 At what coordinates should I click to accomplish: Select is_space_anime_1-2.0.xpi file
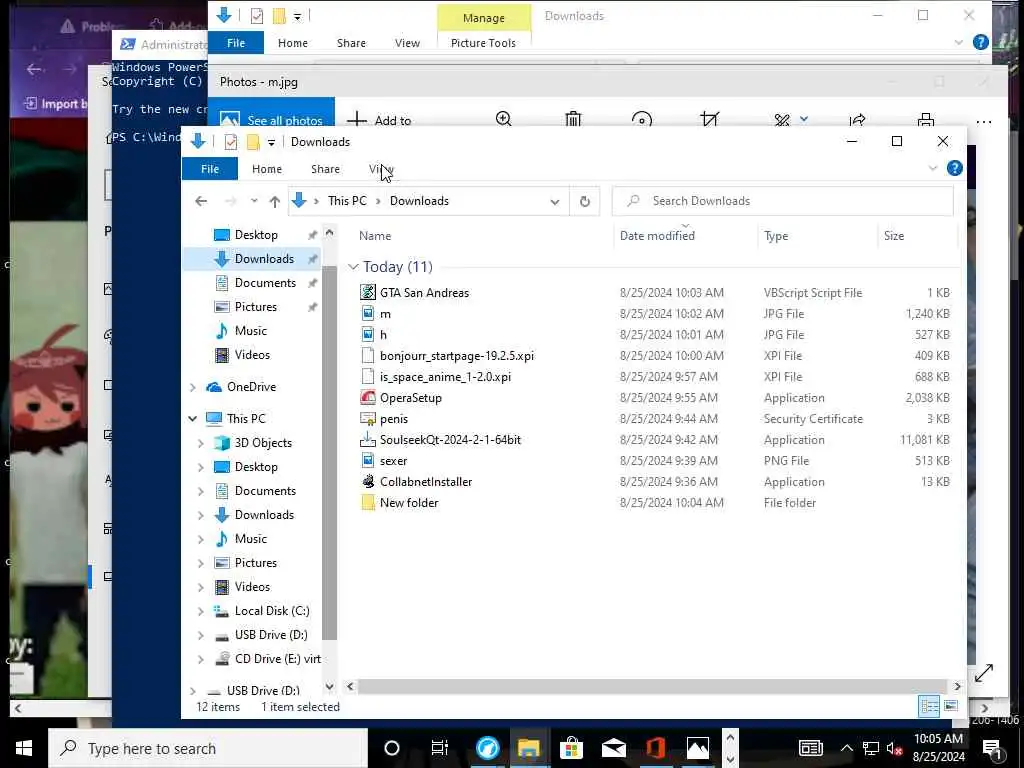click(x=445, y=377)
